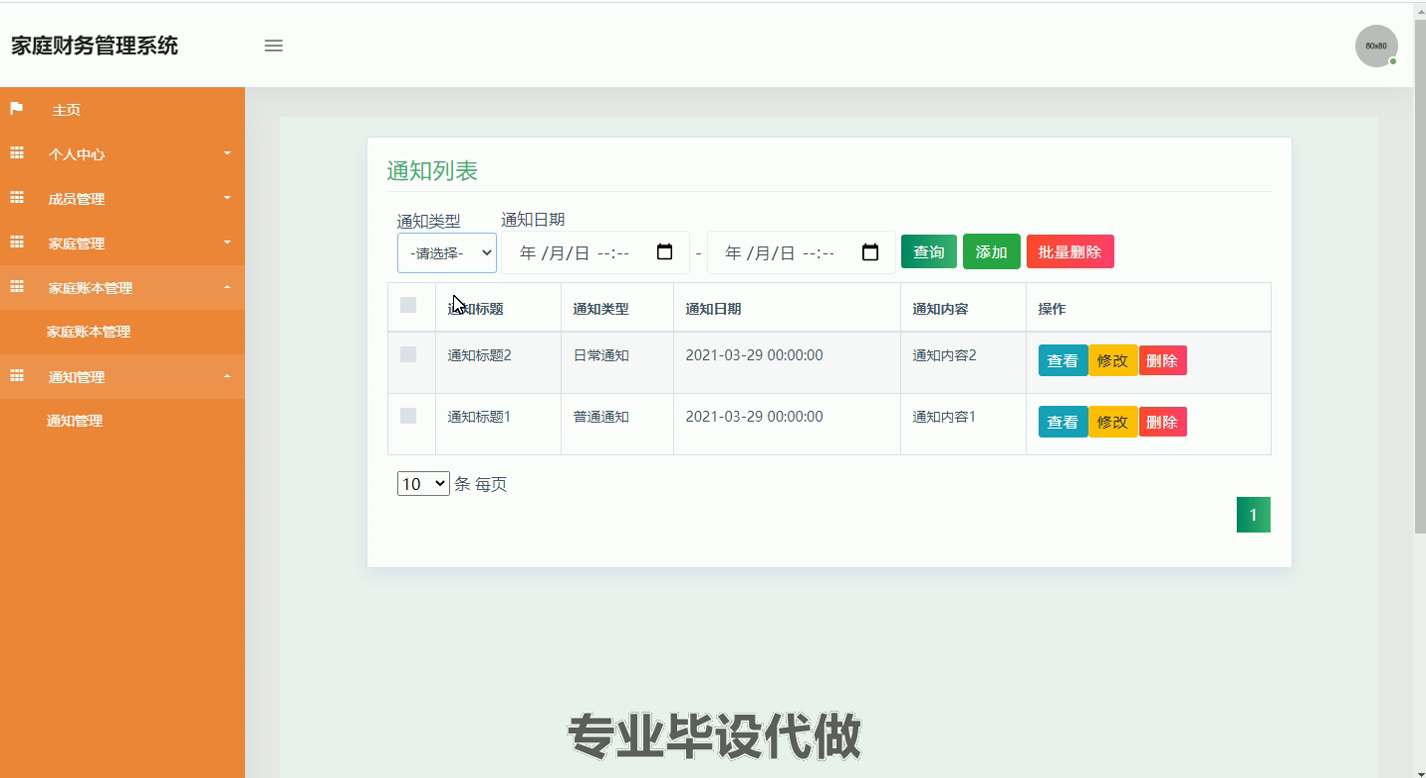The width and height of the screenshot is (1426, 778).
Task: Edit the 通知标题1 record with 修改
Action: [1113, 422]
